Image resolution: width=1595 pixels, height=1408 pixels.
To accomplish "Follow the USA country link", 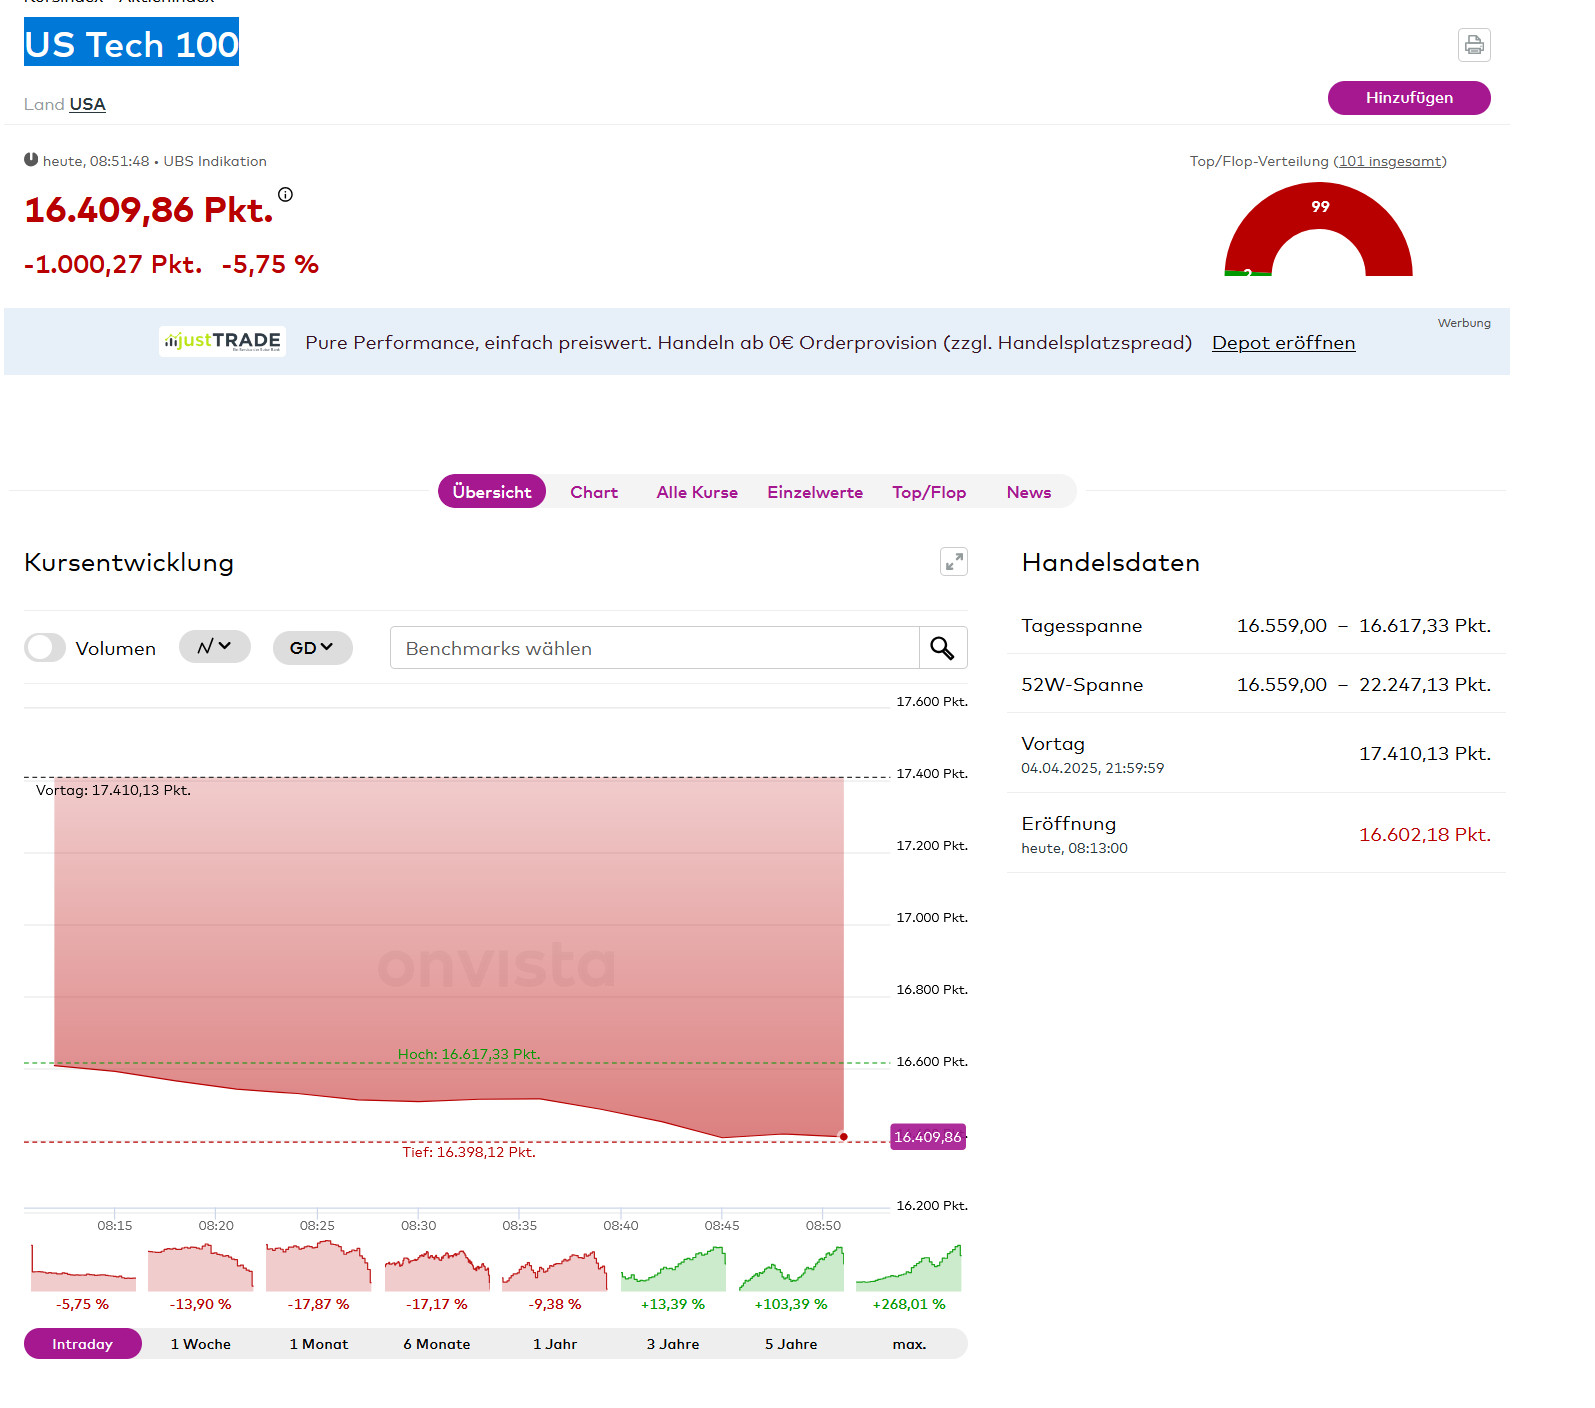I will pyautogui.click(x=87, y=104).
